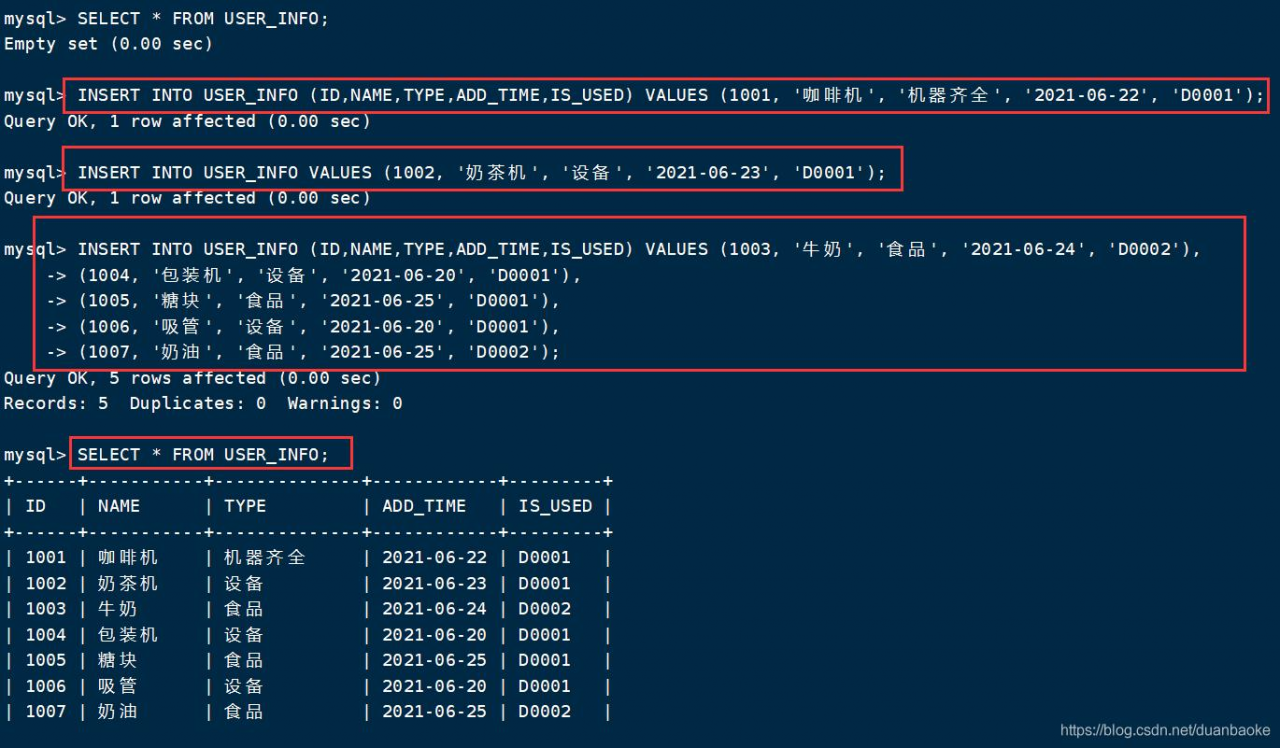Click the IS_USED column header
Screen dimensions: 1280x748
pos(555,507)
